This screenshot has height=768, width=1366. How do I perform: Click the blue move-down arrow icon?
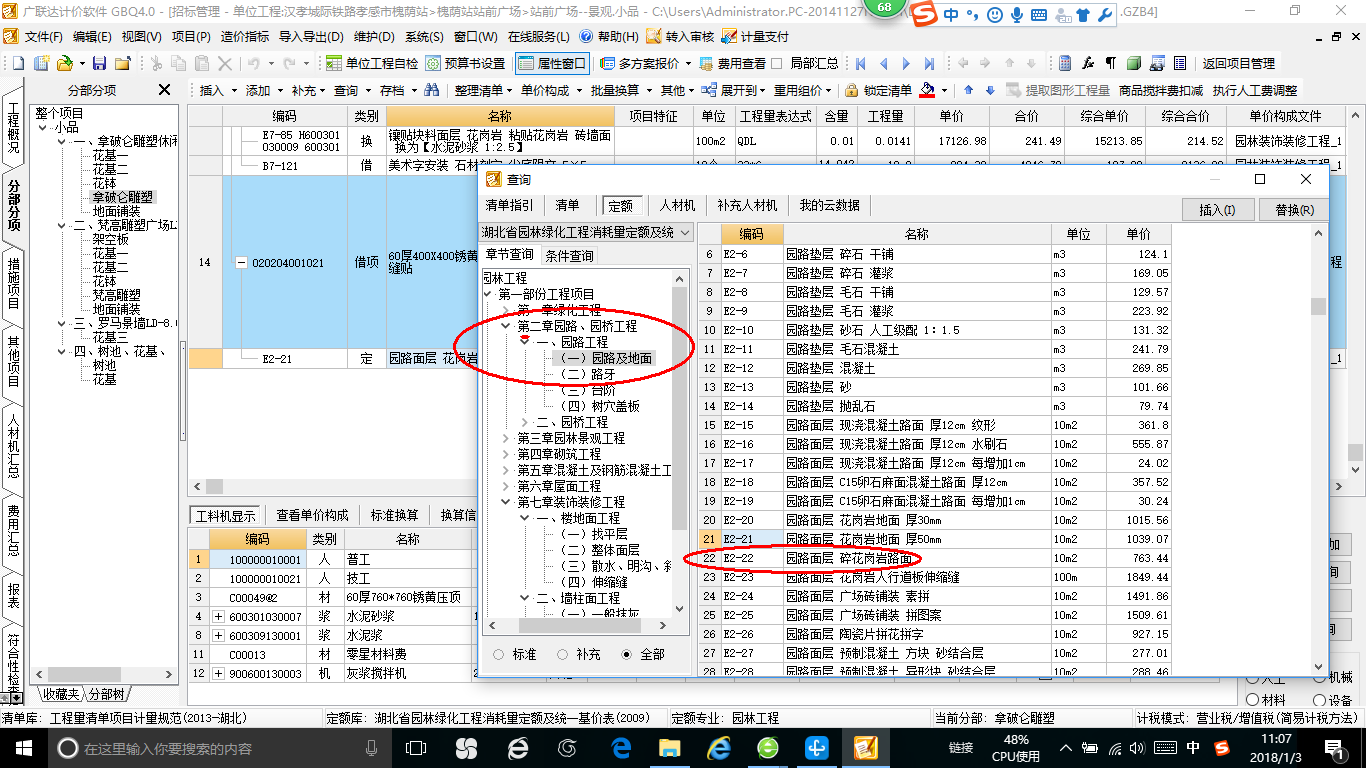tap(990, 90)
